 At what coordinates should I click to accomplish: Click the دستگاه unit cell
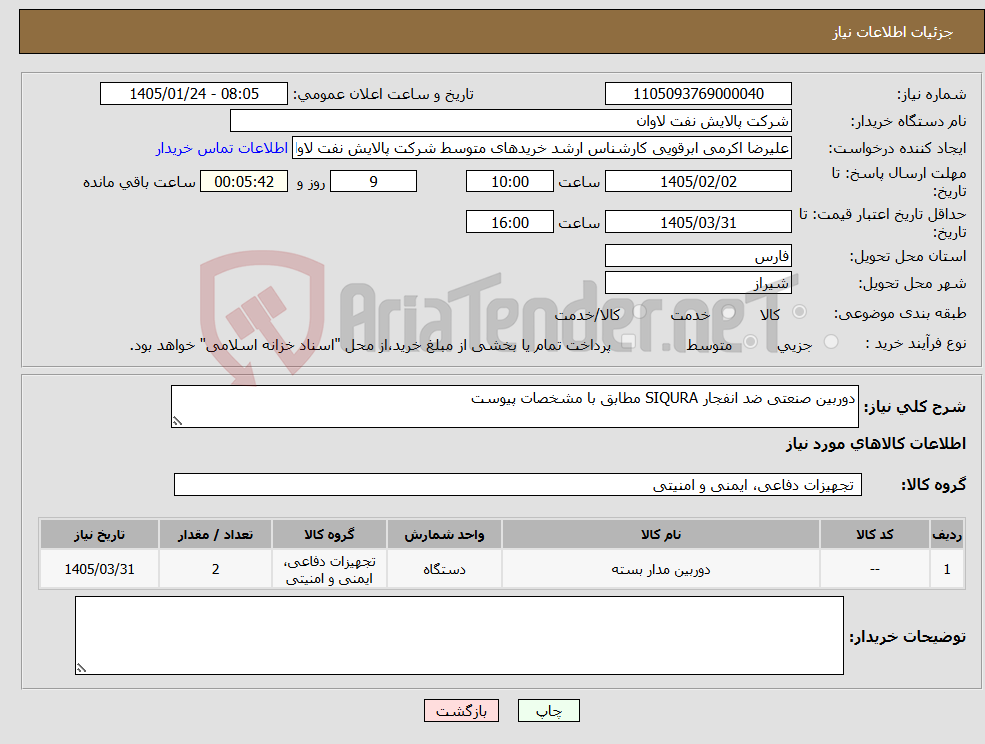pos(444,569)
